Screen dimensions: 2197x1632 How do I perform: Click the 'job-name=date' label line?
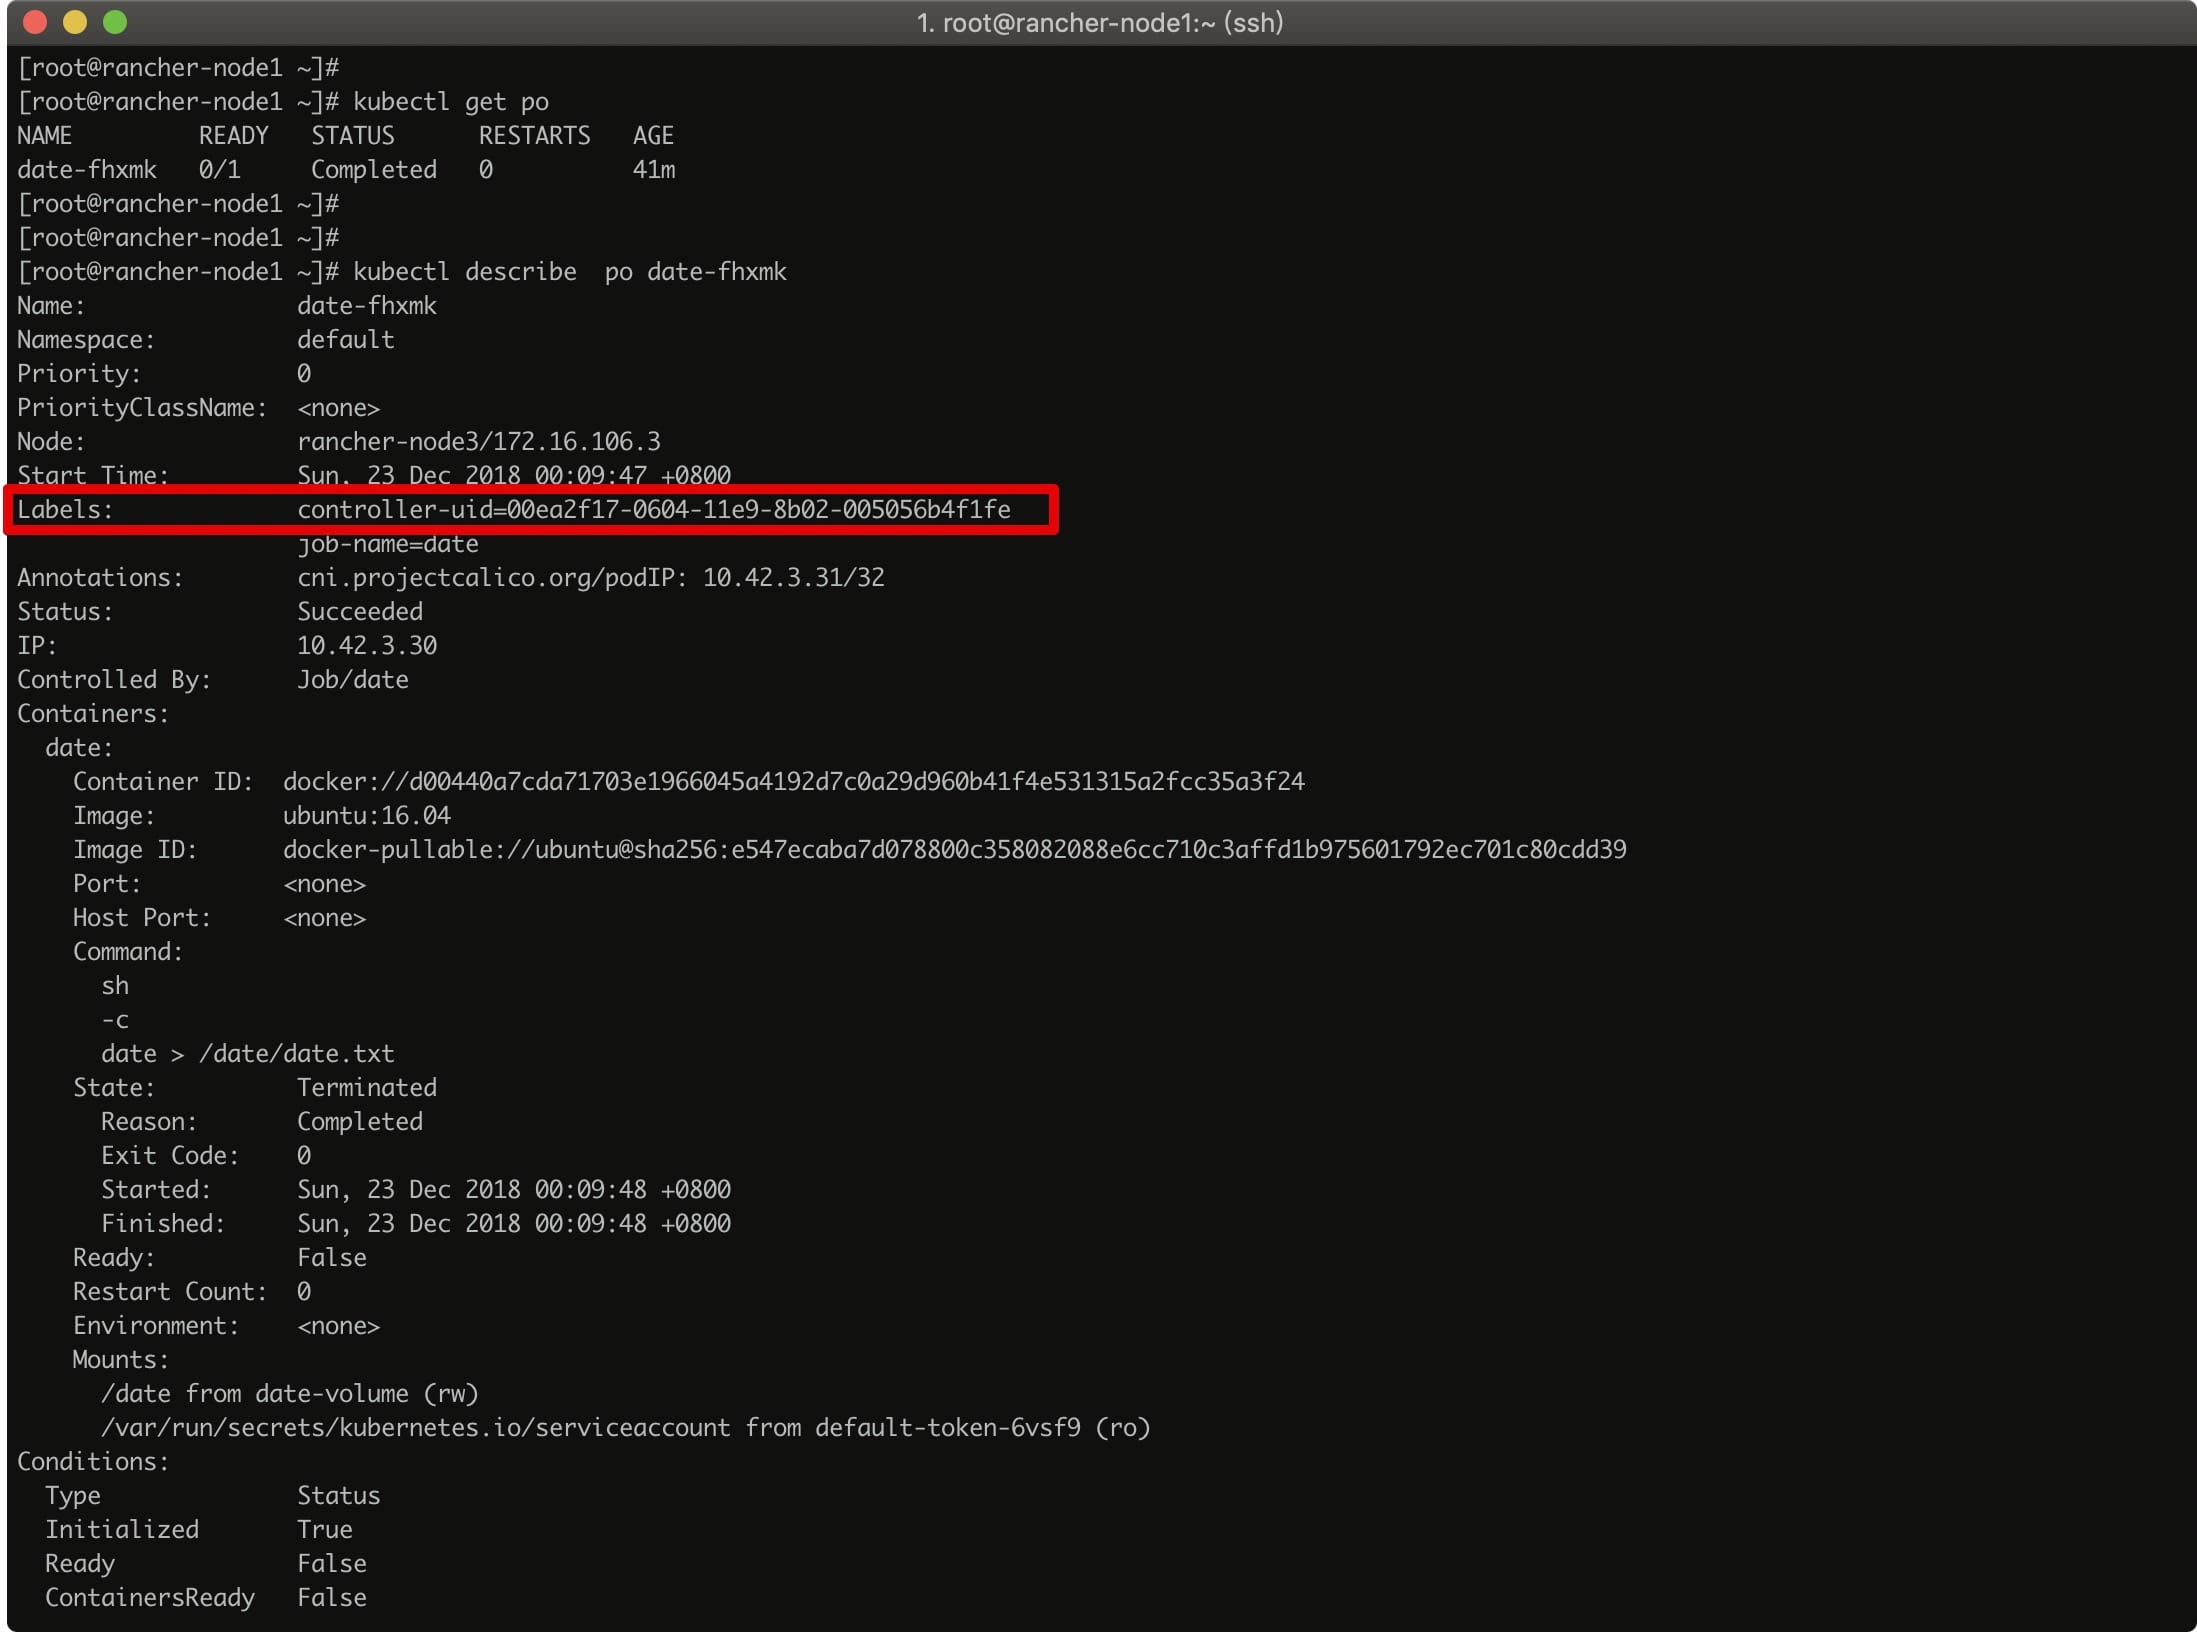pyautogui.click(x=388, y=544)
